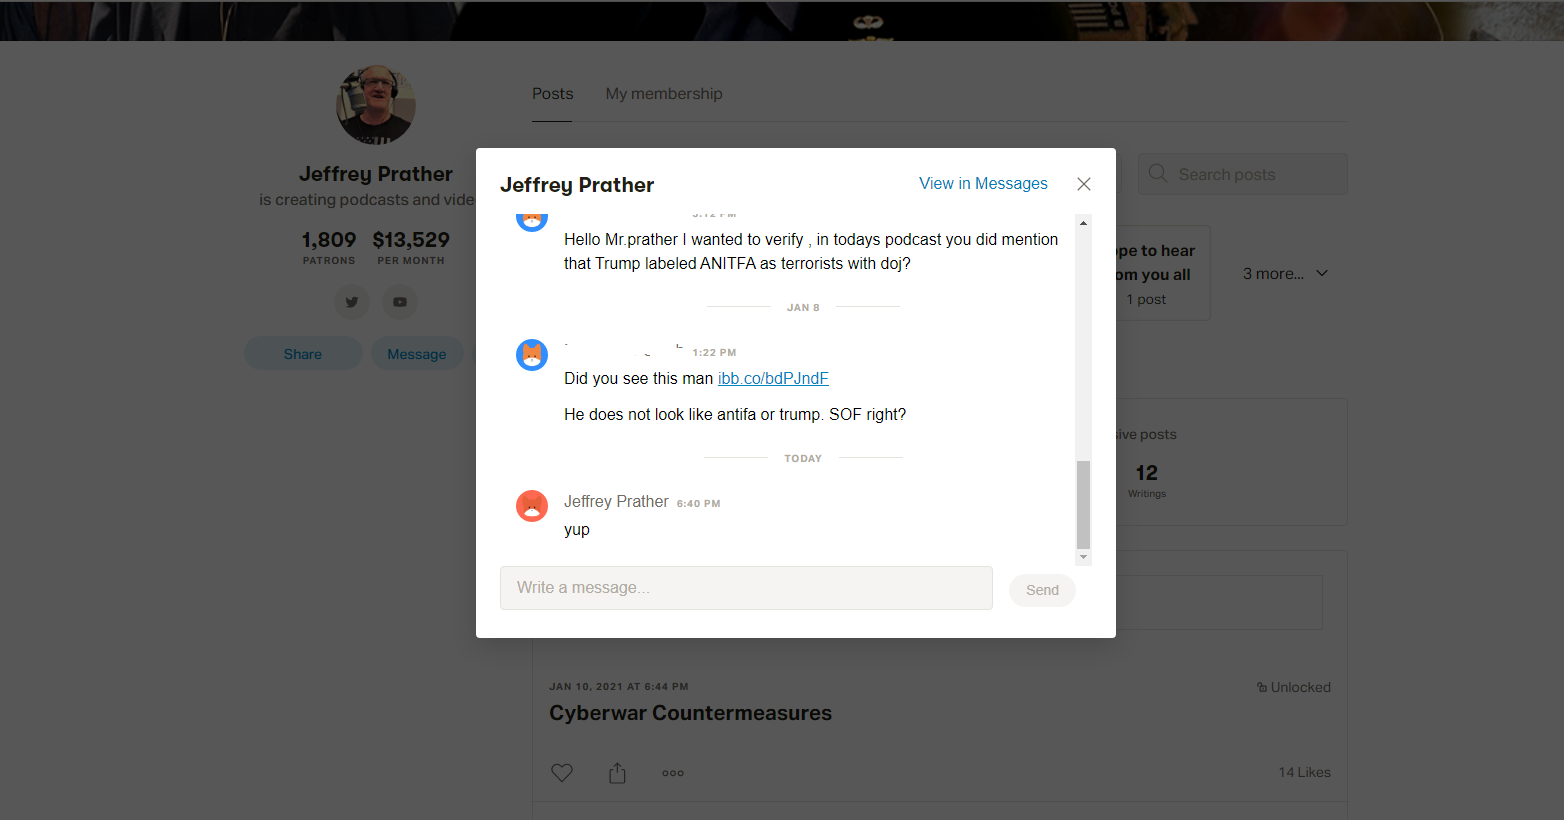Expand the '3 more...' tags dropdown
The width and height of the screenshot is (1564, 820).
(x=1285, y=273)
